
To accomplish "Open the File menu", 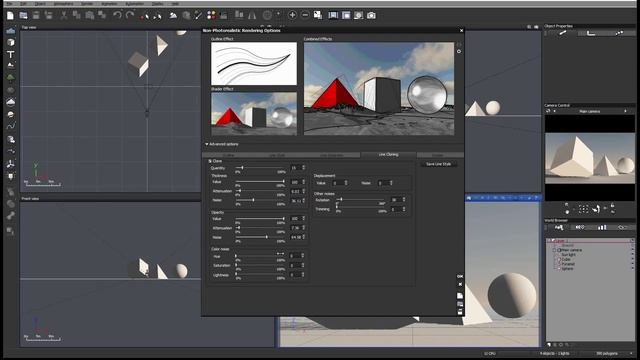I will 9,4.
